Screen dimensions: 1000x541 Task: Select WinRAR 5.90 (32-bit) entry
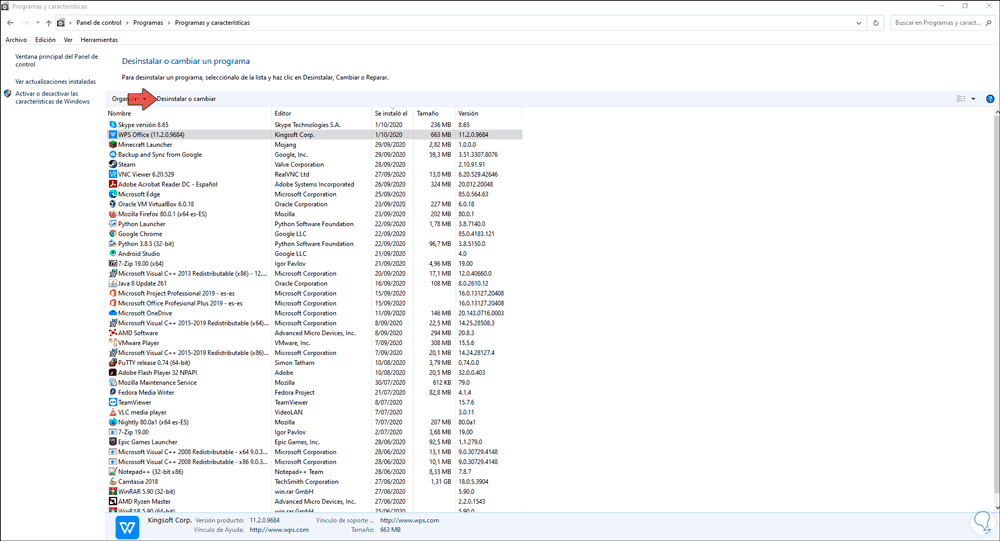coord(314,491)
